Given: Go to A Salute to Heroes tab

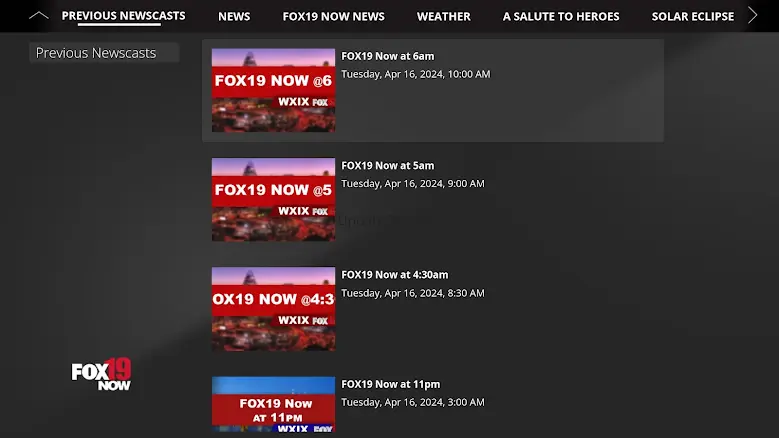Looking at the screenshot, I should [561, 16].
